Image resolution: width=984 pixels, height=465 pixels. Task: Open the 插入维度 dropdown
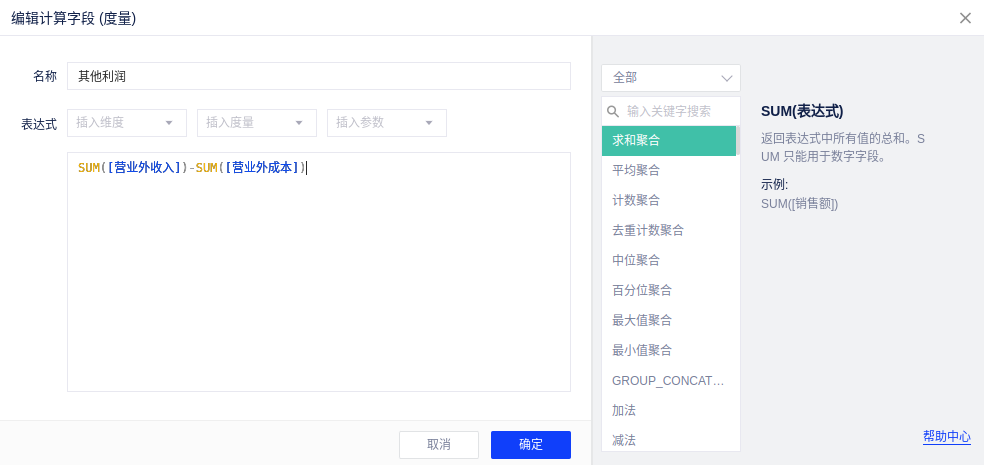pyautogui.click(x=127, y=123)
